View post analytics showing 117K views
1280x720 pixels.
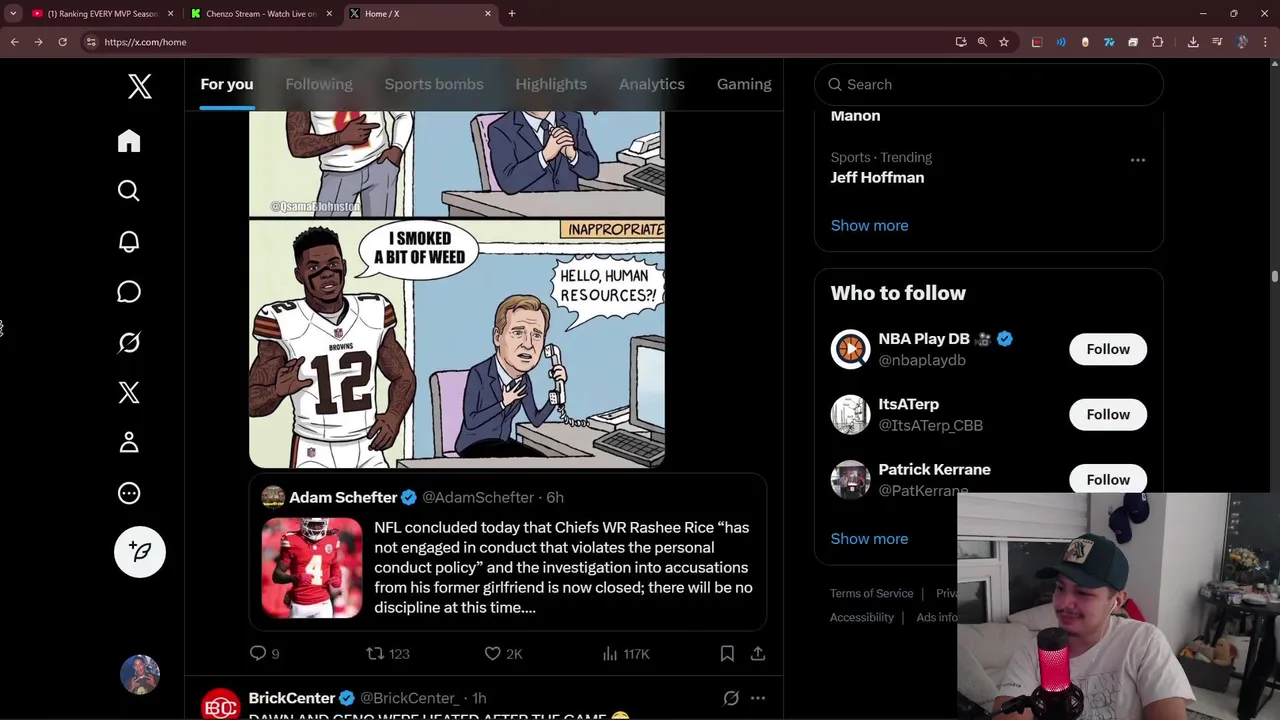click(x=626, y=653)
